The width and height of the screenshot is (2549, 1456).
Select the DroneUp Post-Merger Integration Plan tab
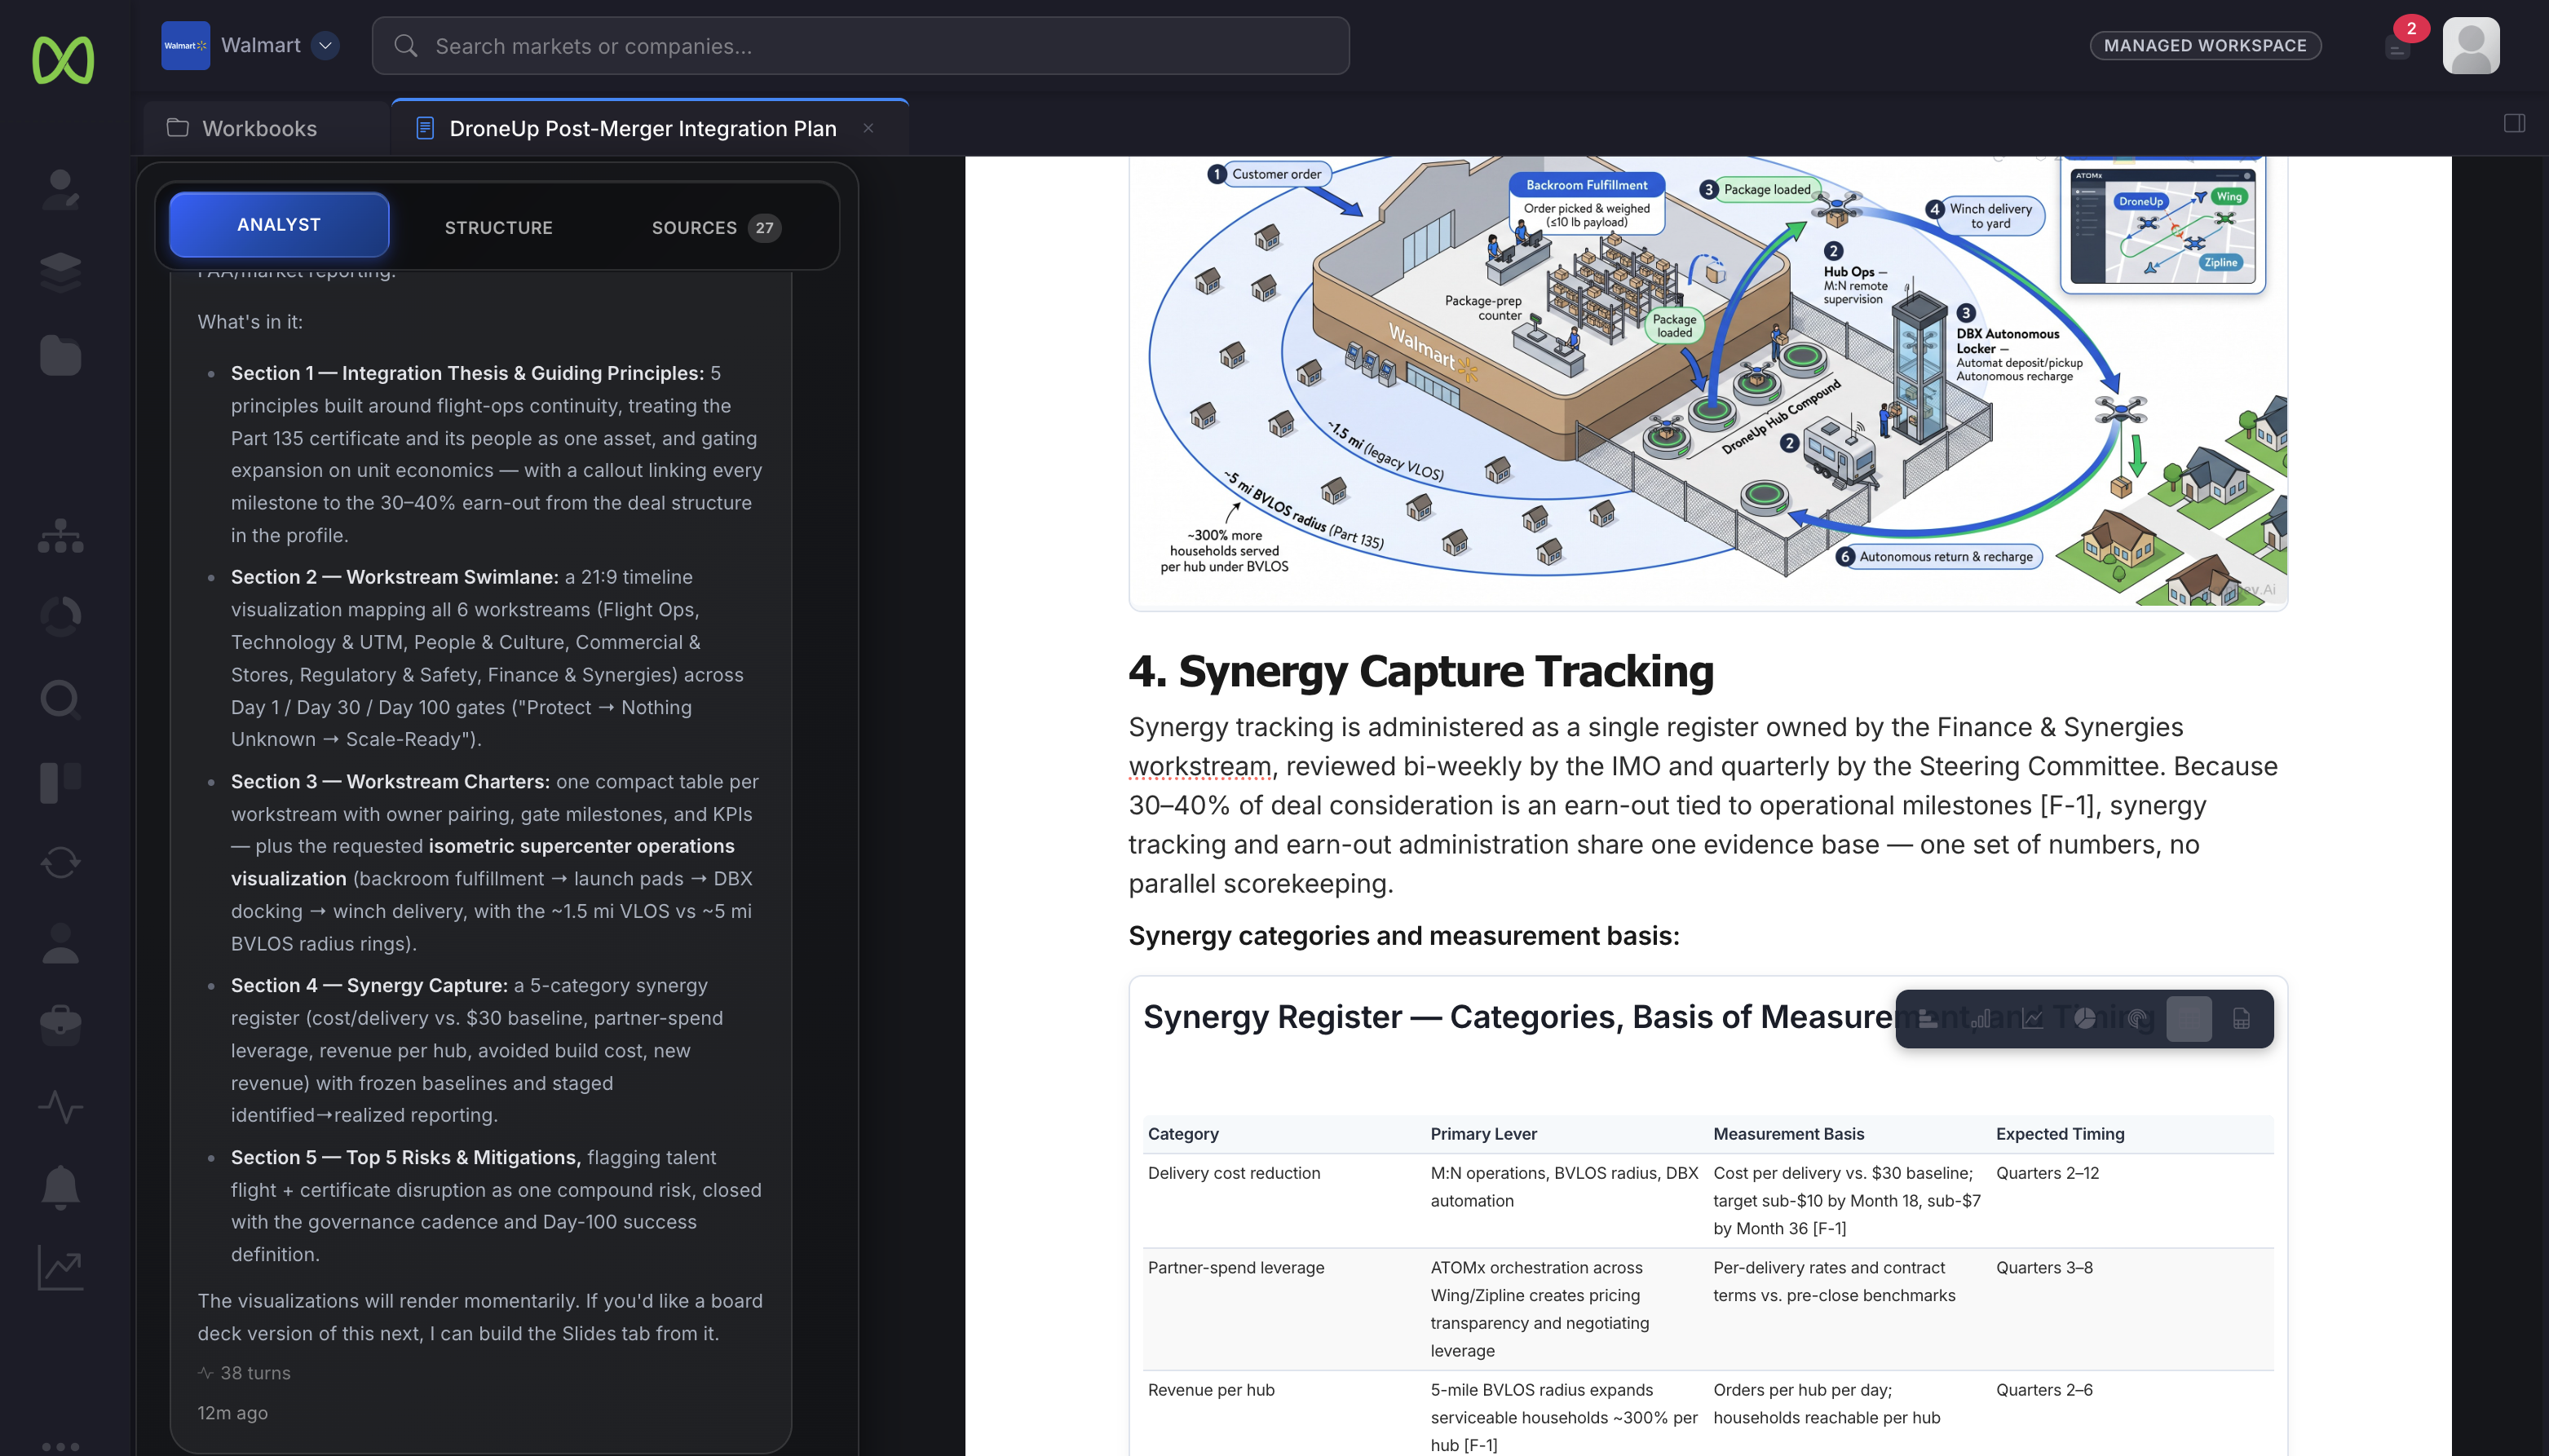pyautogui.click(x=642, y=128)
